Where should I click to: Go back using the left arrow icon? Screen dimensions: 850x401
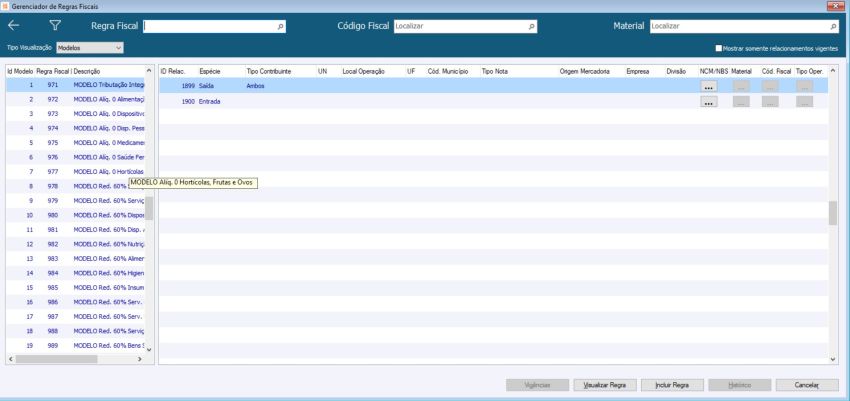[x=14, y=25]
